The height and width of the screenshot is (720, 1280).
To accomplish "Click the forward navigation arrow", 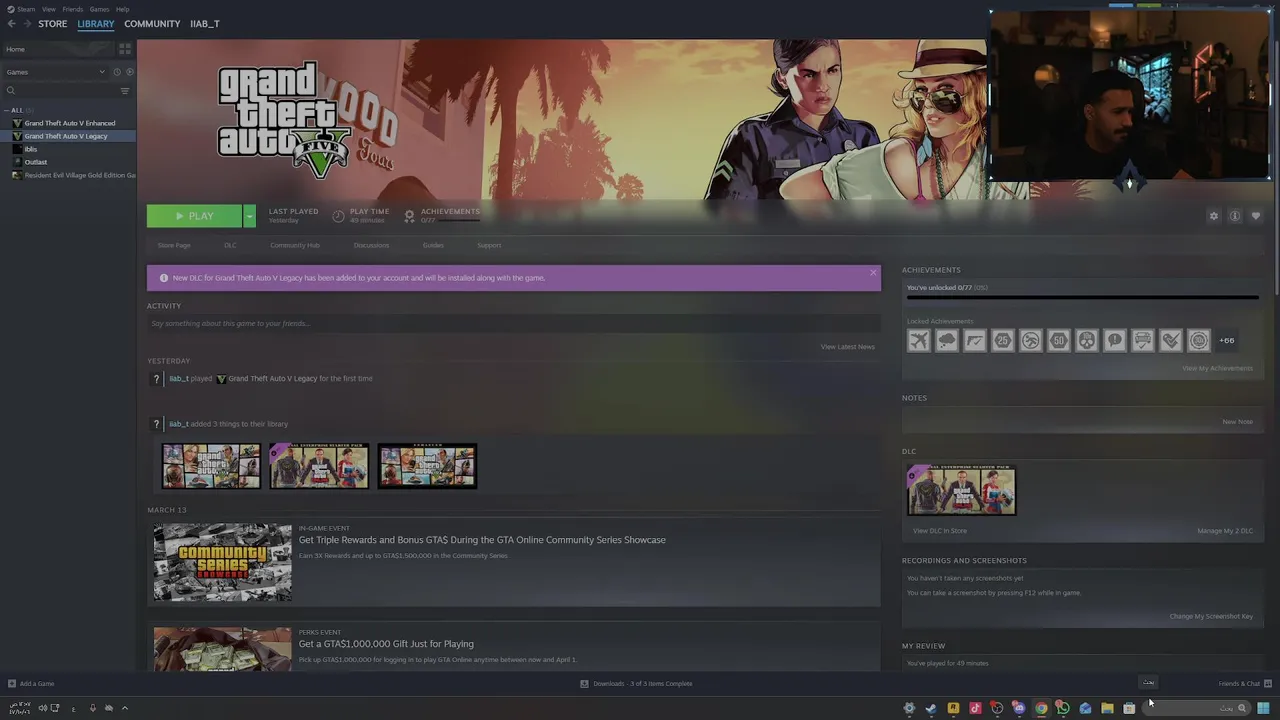I will pos(26,24).
